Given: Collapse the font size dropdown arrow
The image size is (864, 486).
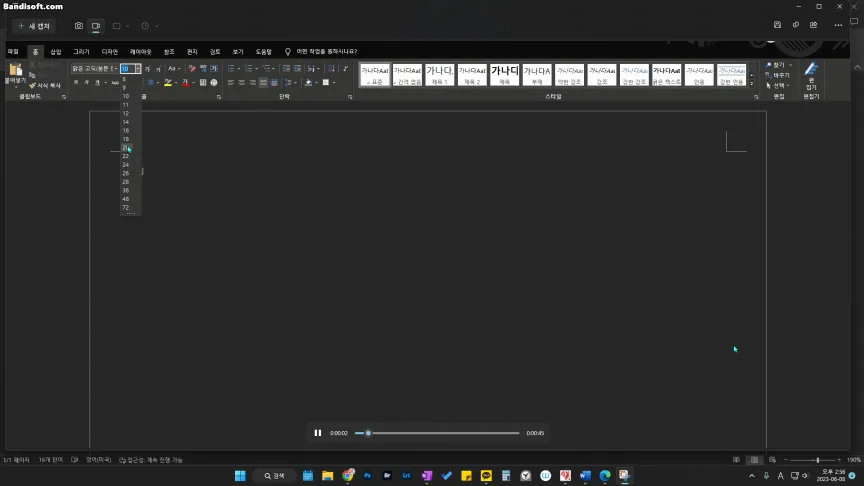Looking at the screenshot, I should click(x=138, y=69).
